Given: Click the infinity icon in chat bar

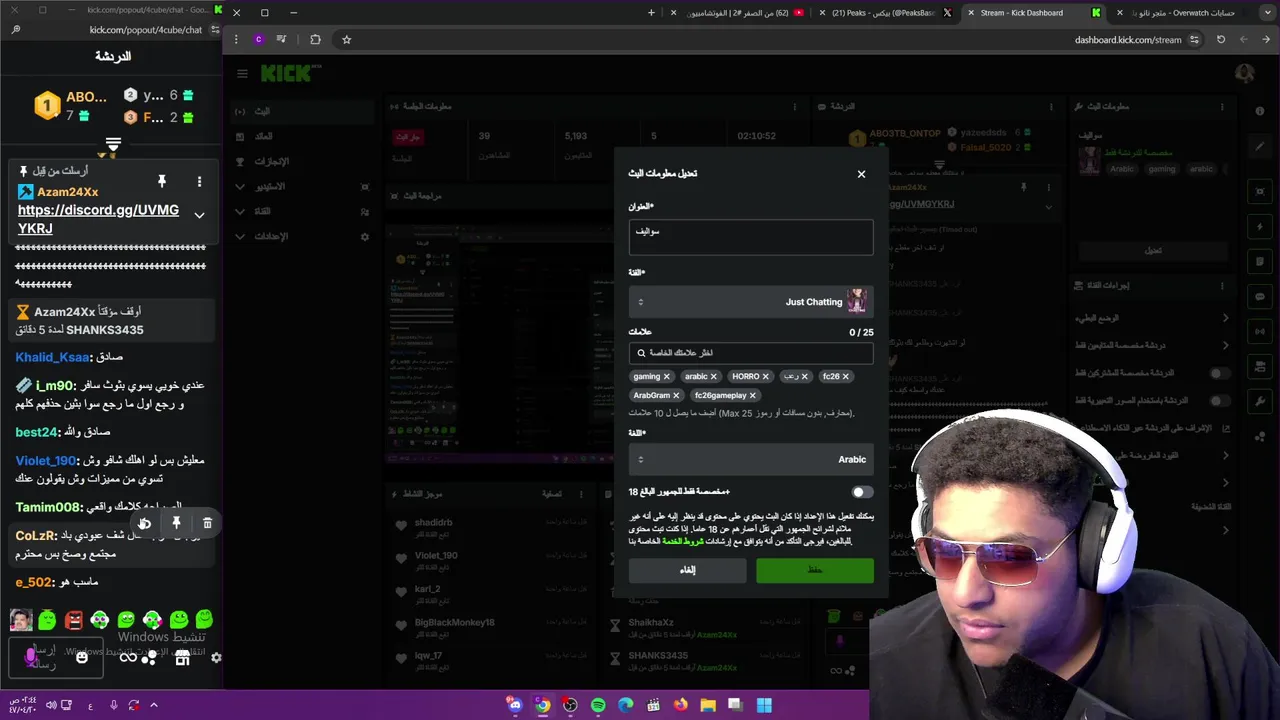Looking at the screenshot, I should [x=128, y=657].
